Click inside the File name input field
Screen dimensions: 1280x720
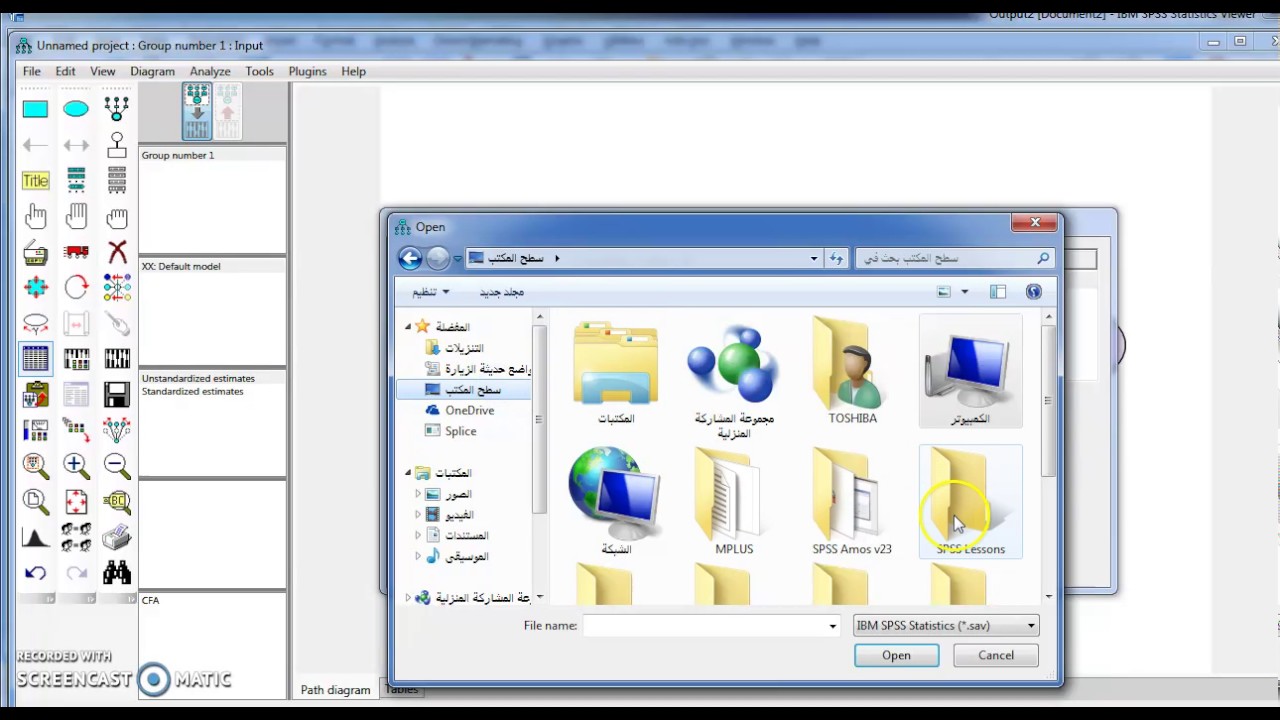point(704,626)
